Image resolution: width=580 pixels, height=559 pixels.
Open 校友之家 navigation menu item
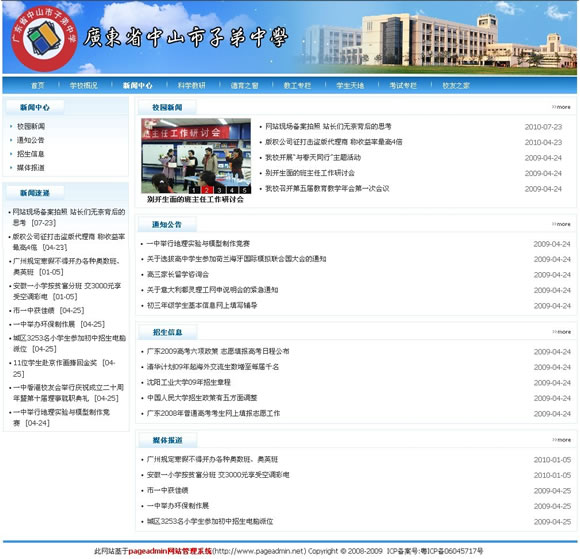tap(456, 85)
